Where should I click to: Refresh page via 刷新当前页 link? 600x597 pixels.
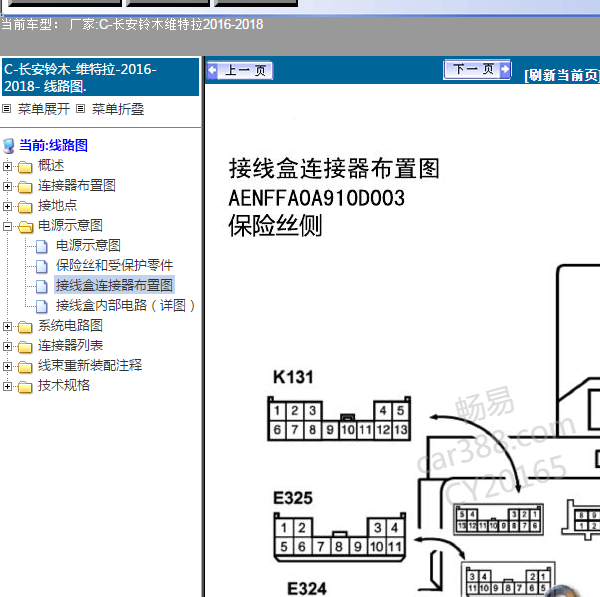(562, 75)
